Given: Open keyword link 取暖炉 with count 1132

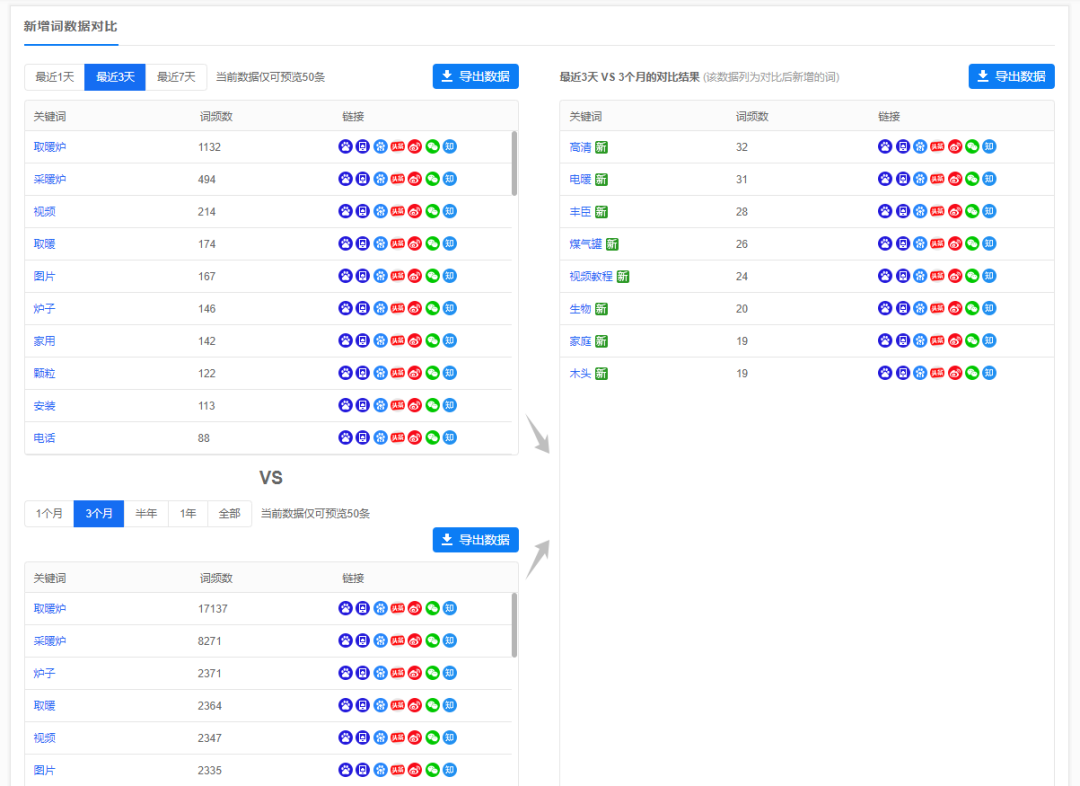Looking at the screenshot, I should click(x=50, y=147).
